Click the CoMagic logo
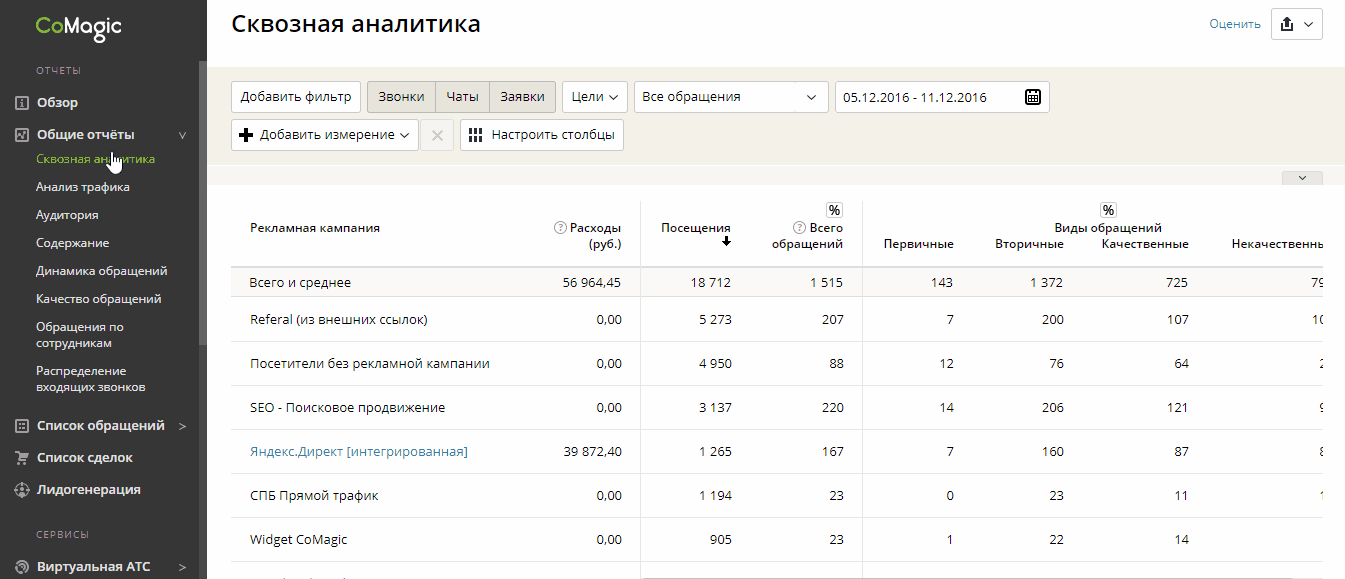 coord(78,27)
